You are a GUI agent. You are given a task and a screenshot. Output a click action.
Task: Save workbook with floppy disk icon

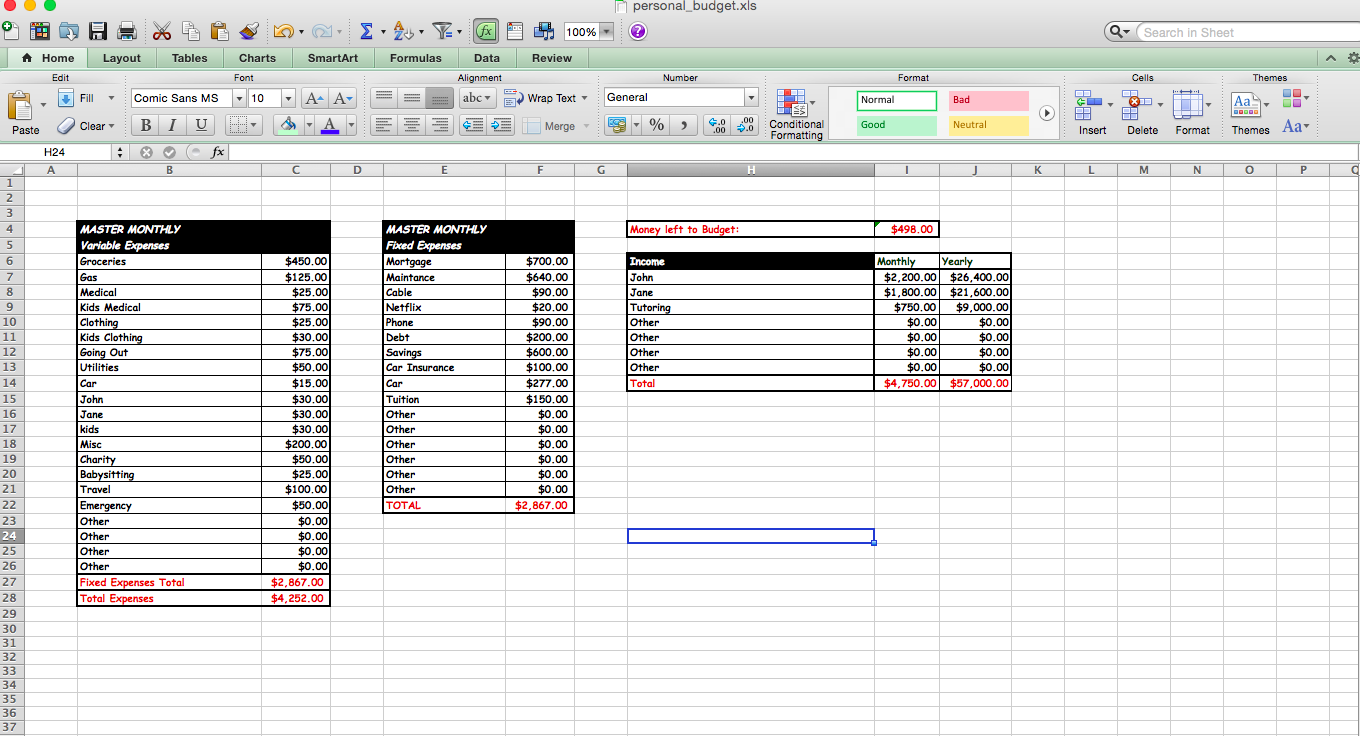[x=98, y=31]
